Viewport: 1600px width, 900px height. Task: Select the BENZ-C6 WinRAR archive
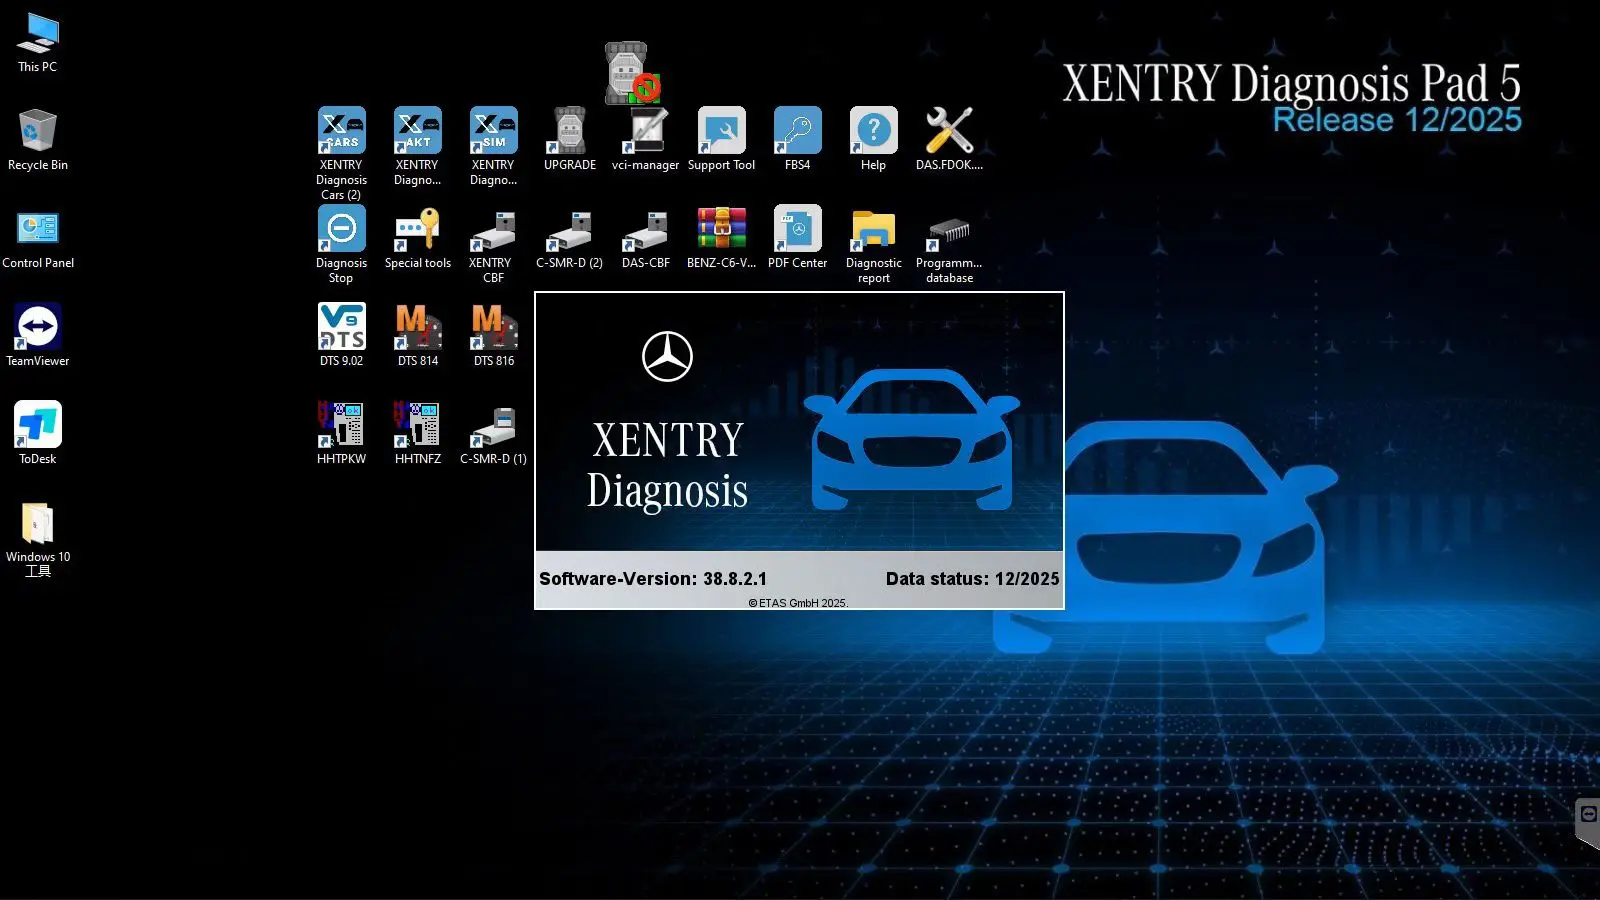pyautogui.click(x=721, y=229)
